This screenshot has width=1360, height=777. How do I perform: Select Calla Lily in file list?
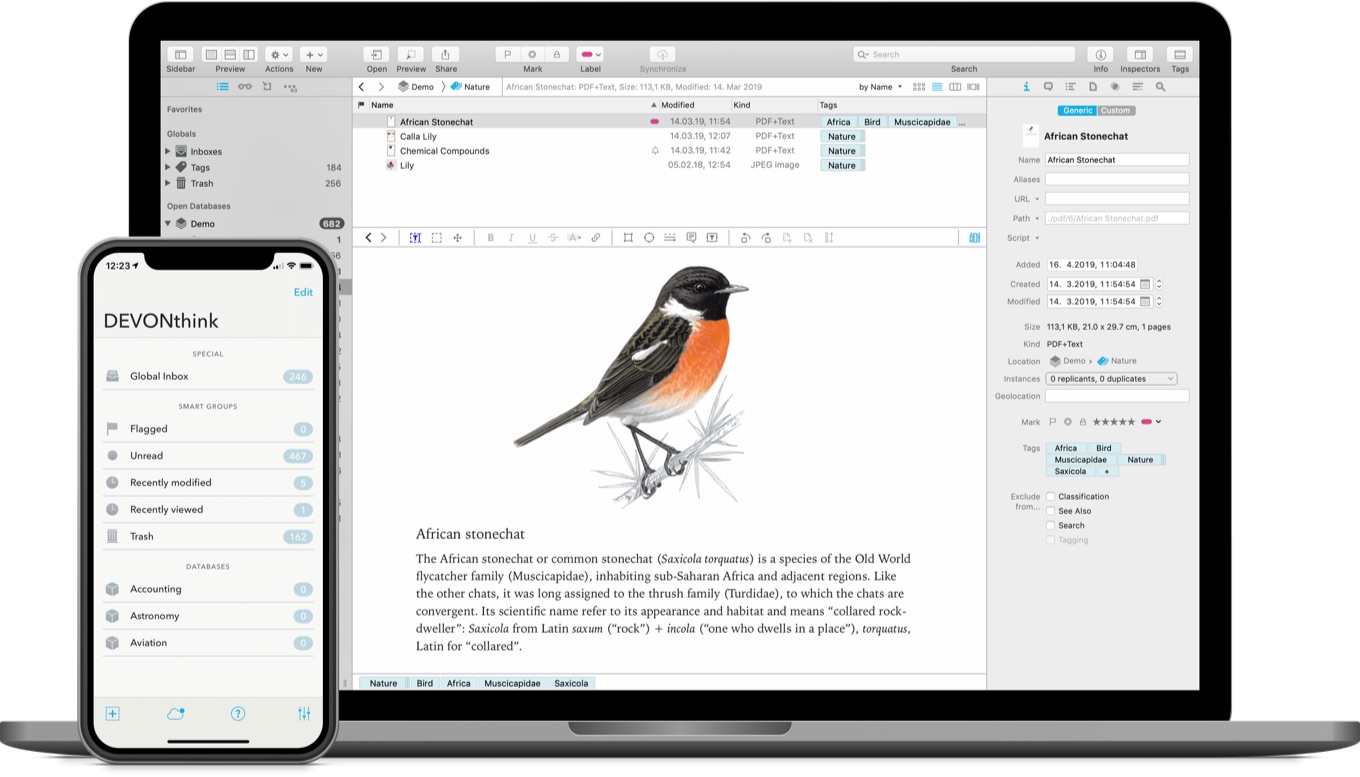418,136
